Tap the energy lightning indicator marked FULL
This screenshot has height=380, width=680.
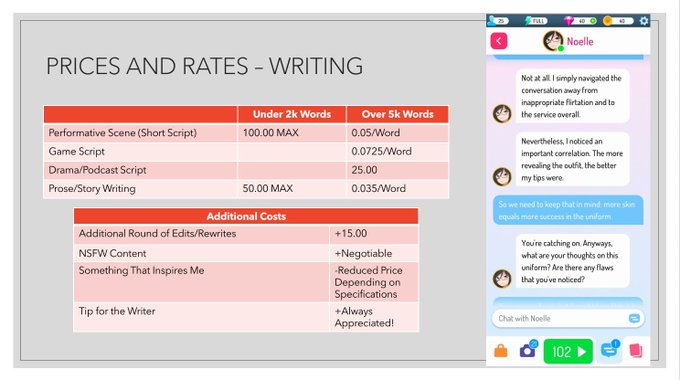click(x=536, y=21)
